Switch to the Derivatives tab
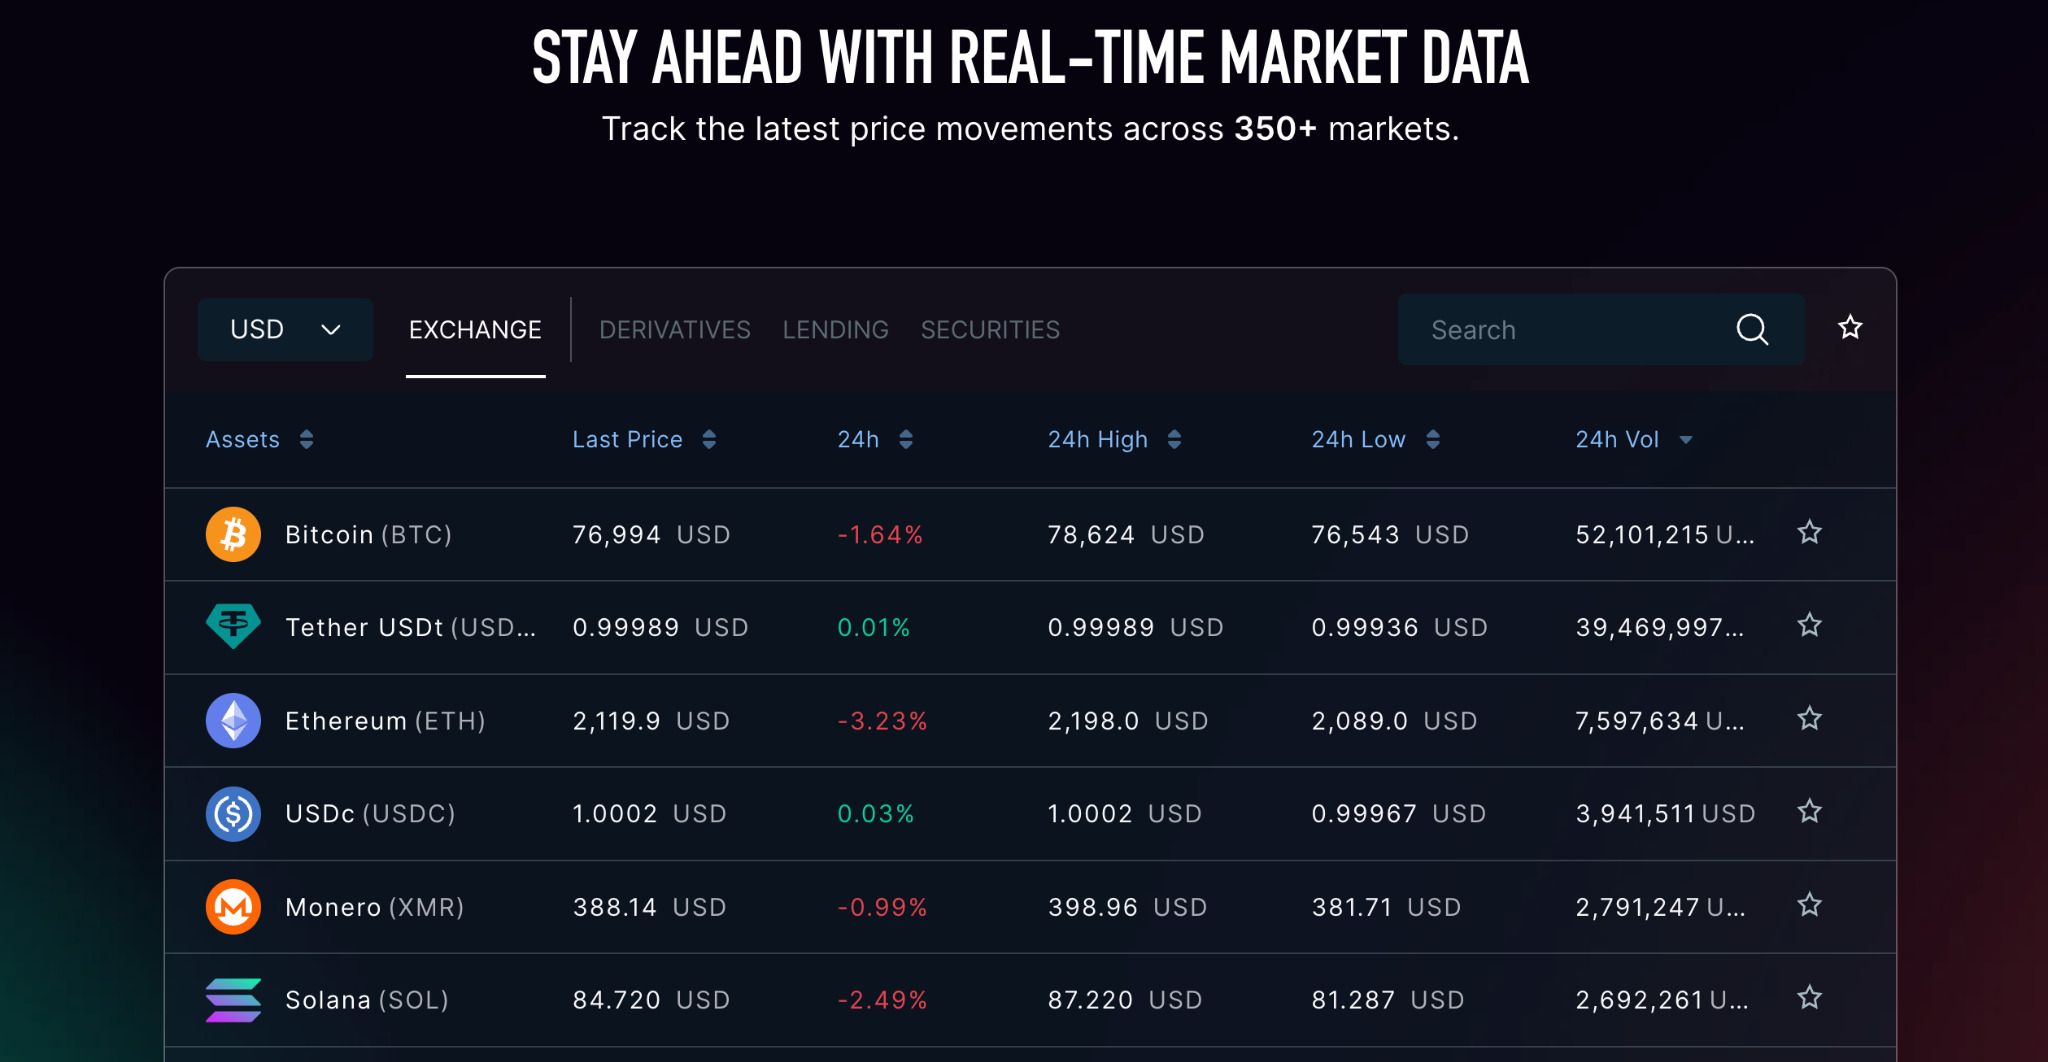 click(675, 330)
